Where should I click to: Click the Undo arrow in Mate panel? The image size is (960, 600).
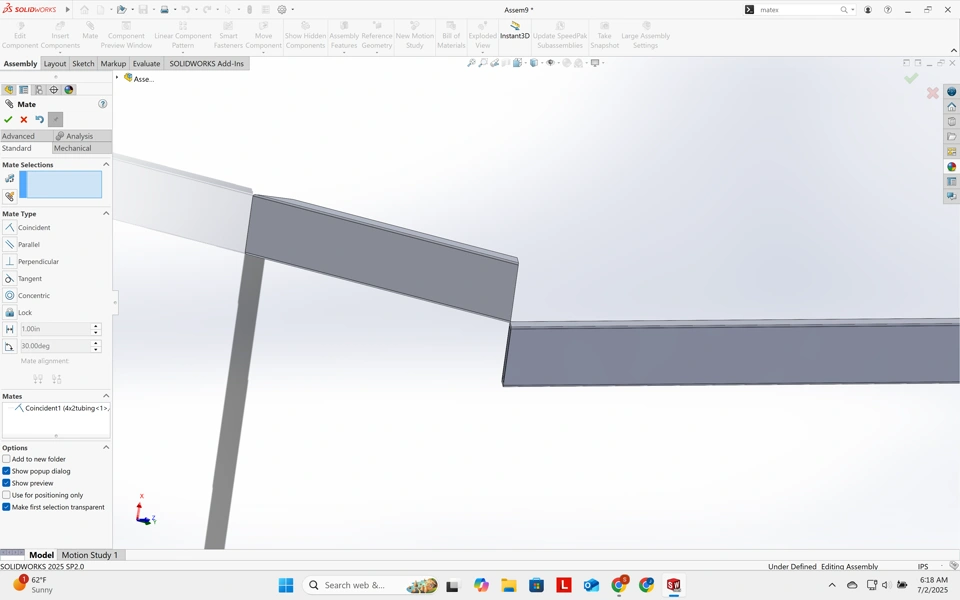click(x=40, y=119)
